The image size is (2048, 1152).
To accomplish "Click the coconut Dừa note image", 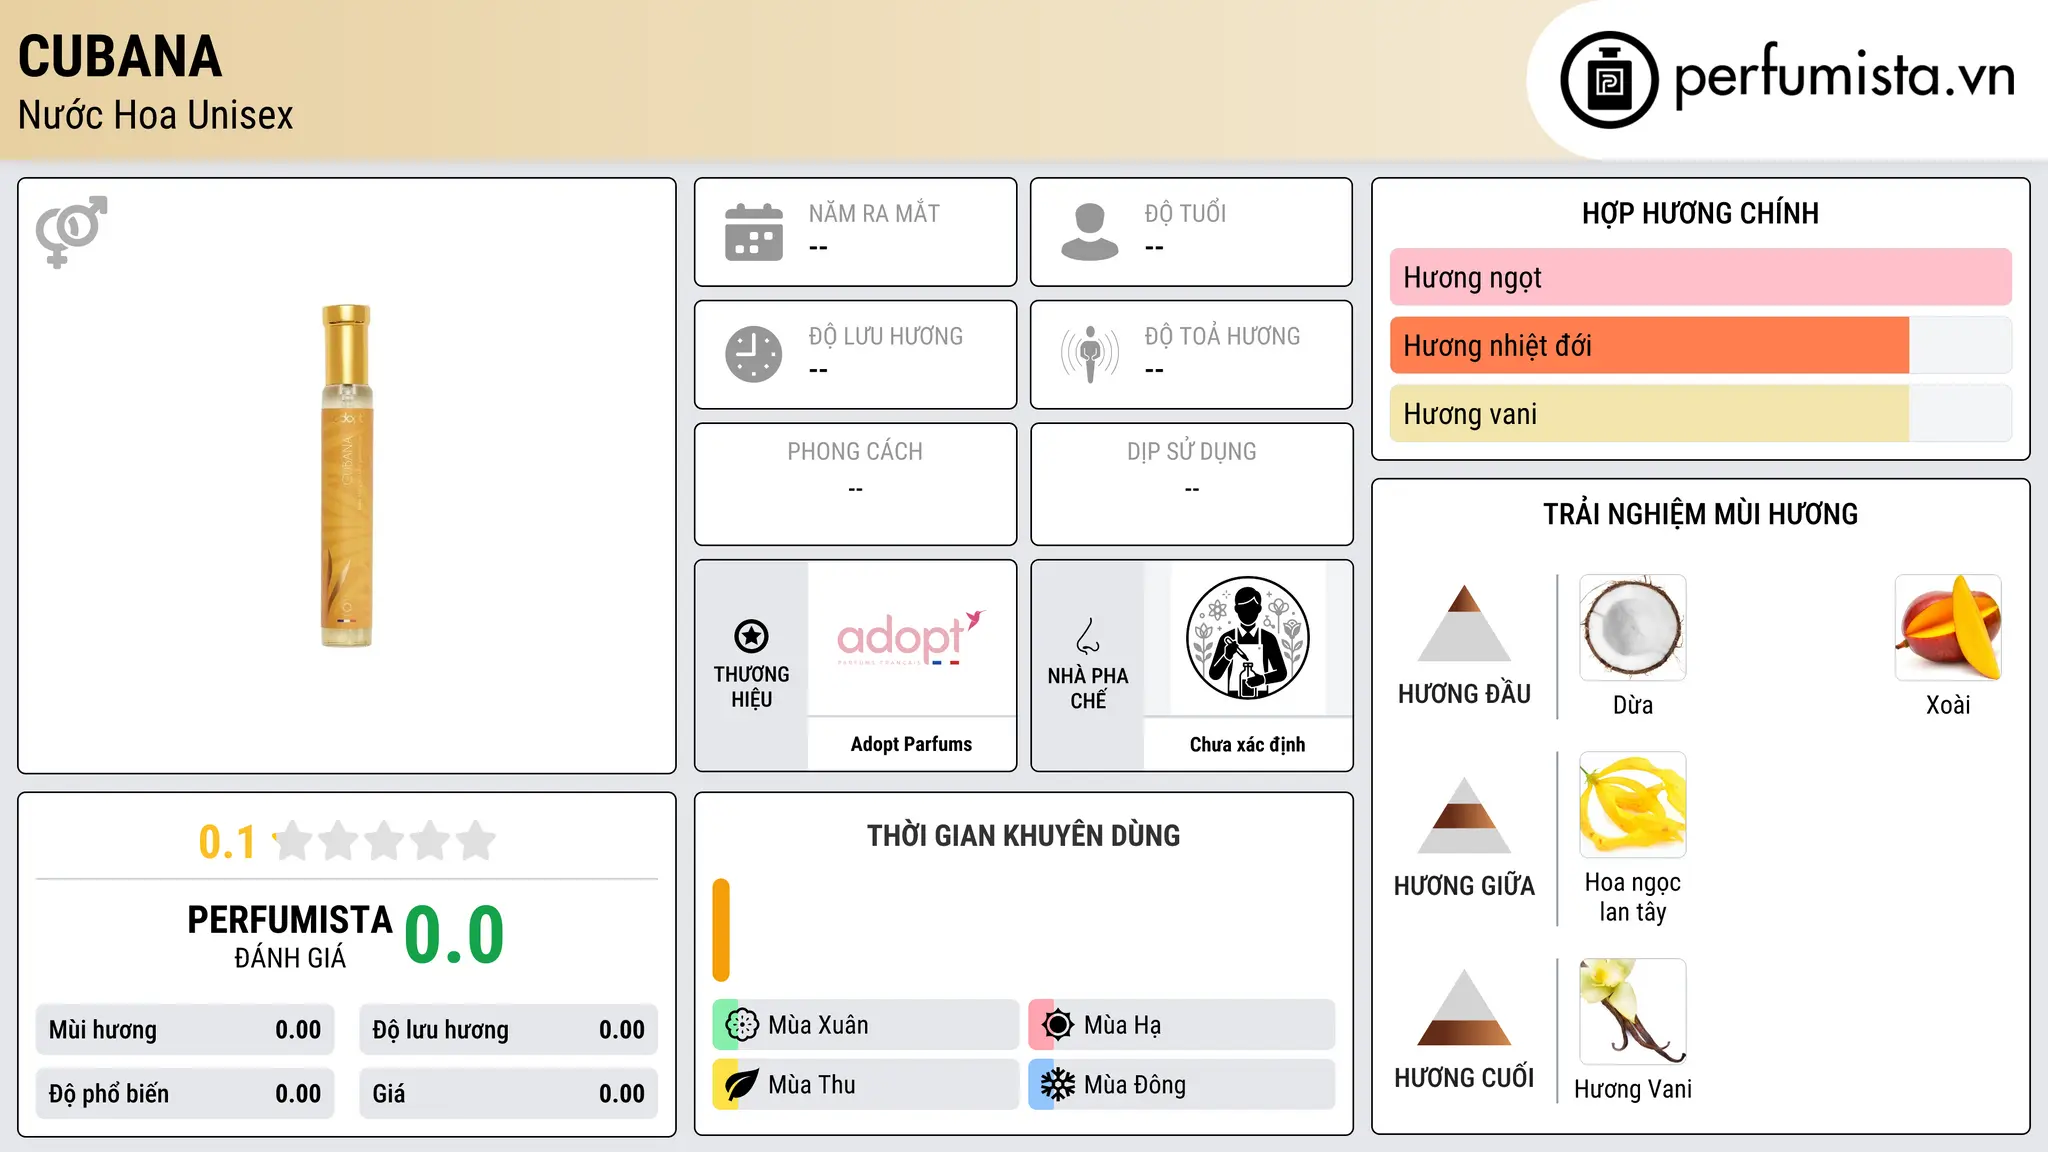I will point(1633,628).
